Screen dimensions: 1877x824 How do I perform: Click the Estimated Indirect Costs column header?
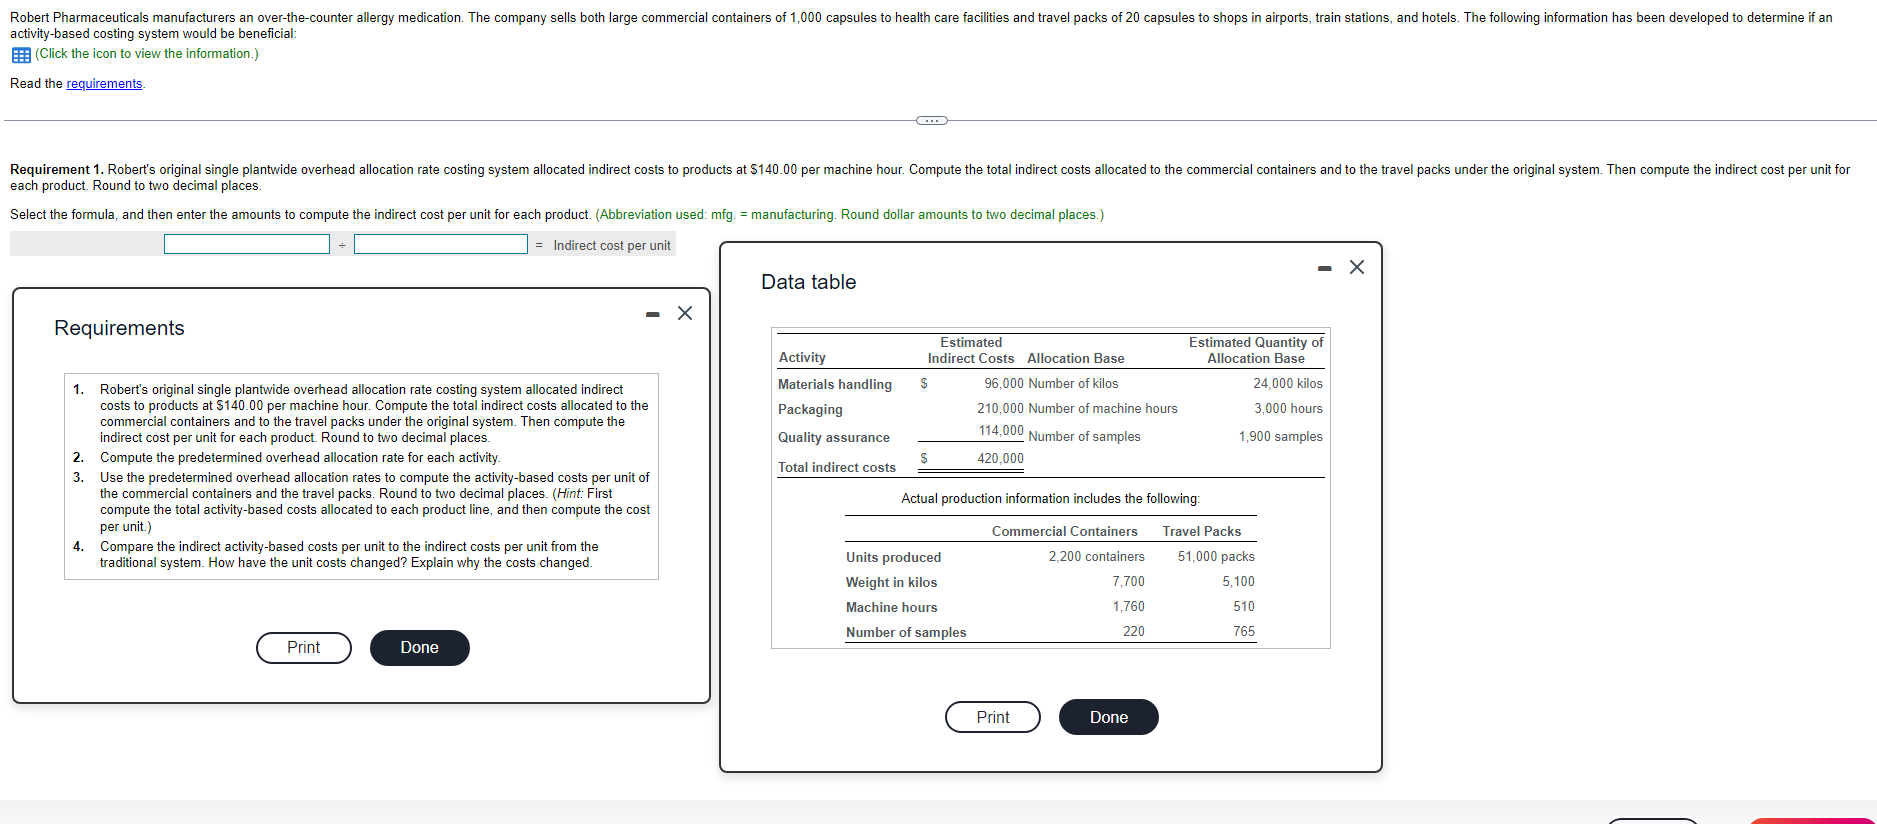971,351
